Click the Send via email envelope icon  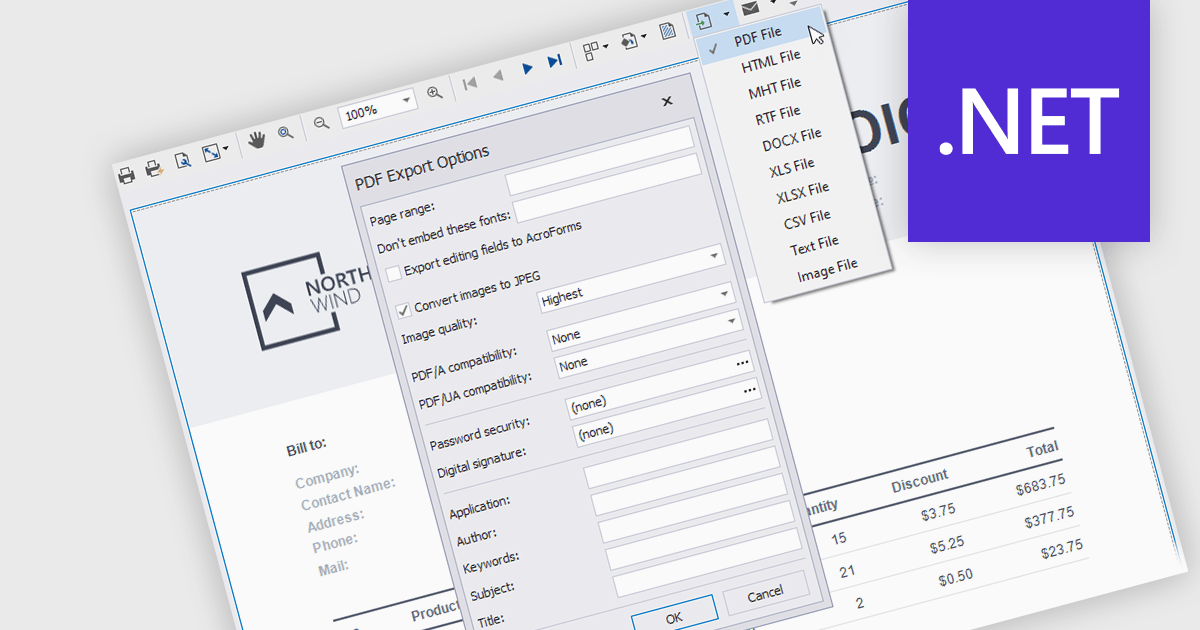click(x=750, y=8)
